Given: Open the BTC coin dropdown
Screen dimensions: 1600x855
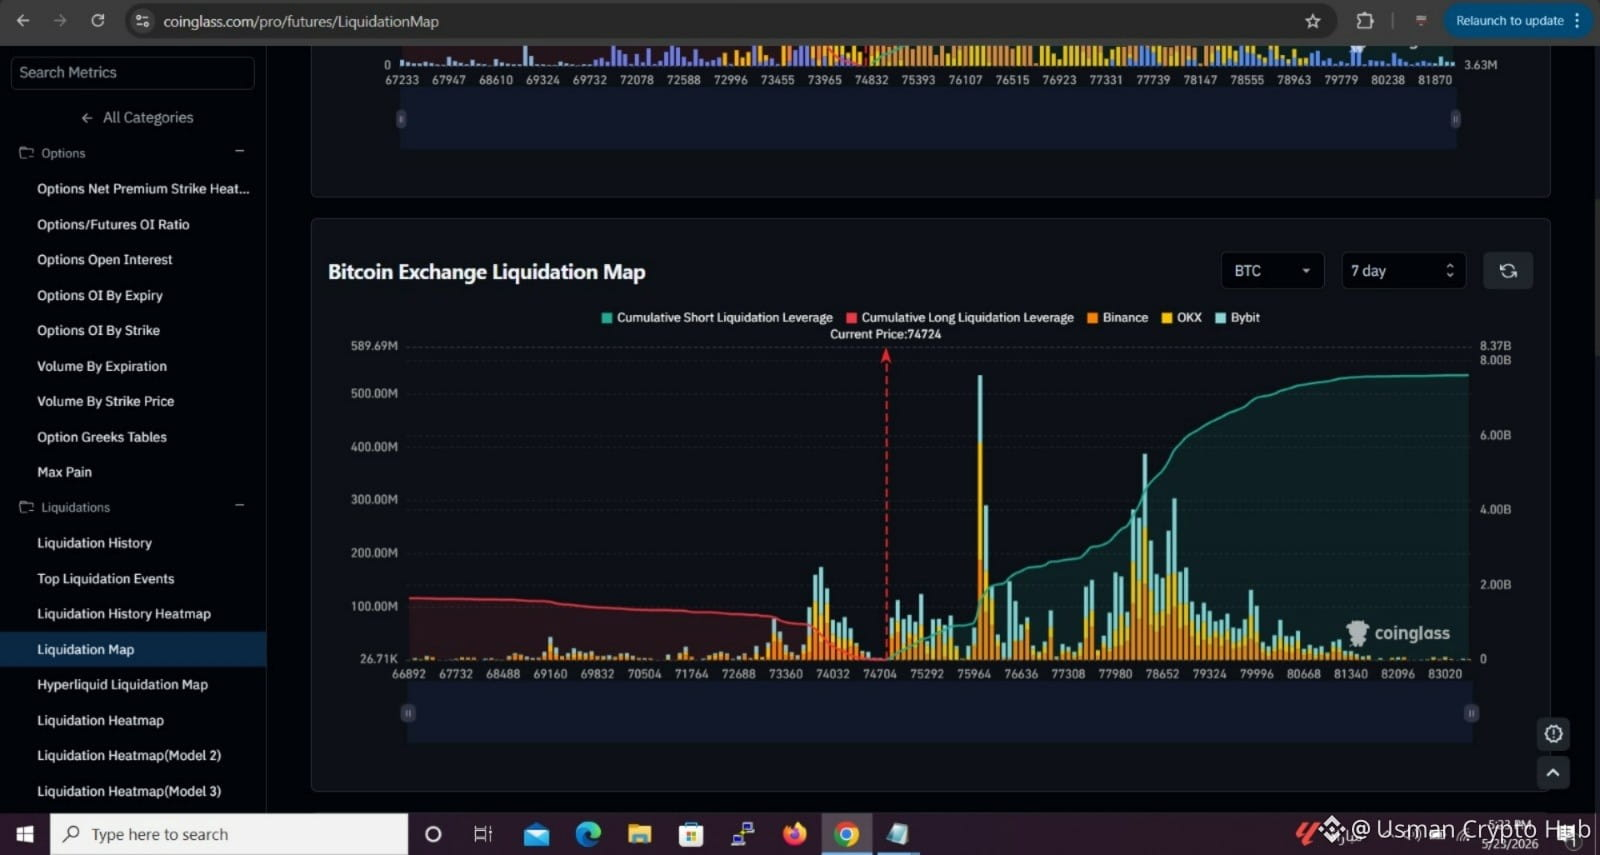Looking at the screenshot, I should pyautogui.click(x=1272, y=271).
